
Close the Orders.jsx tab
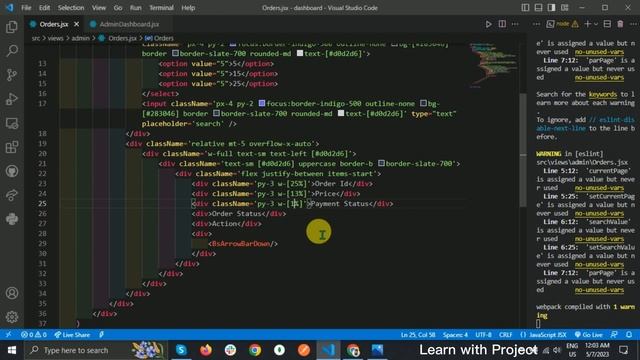[76, 24]
